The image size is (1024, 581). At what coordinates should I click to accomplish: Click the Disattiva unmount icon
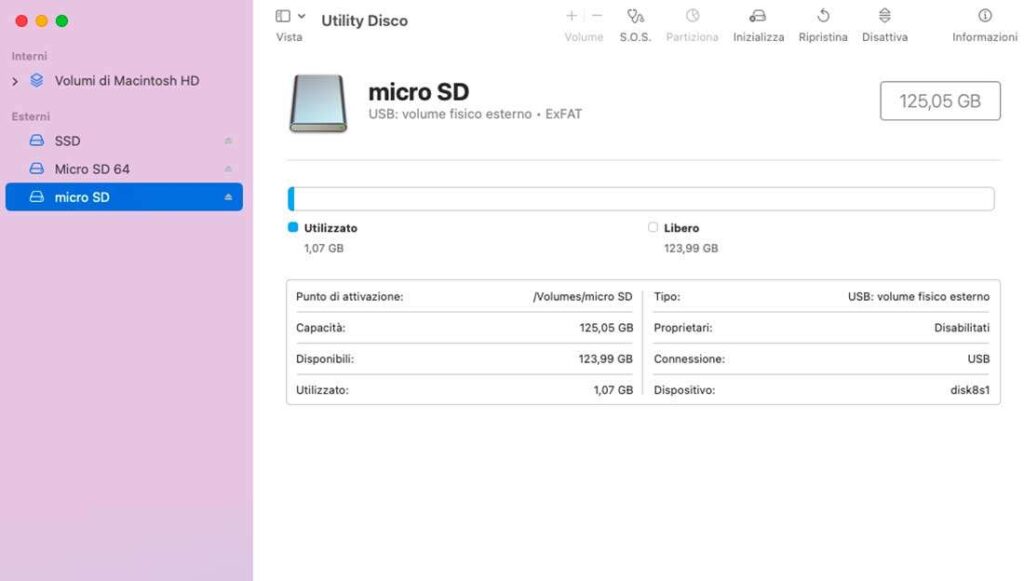click(884, 16)
